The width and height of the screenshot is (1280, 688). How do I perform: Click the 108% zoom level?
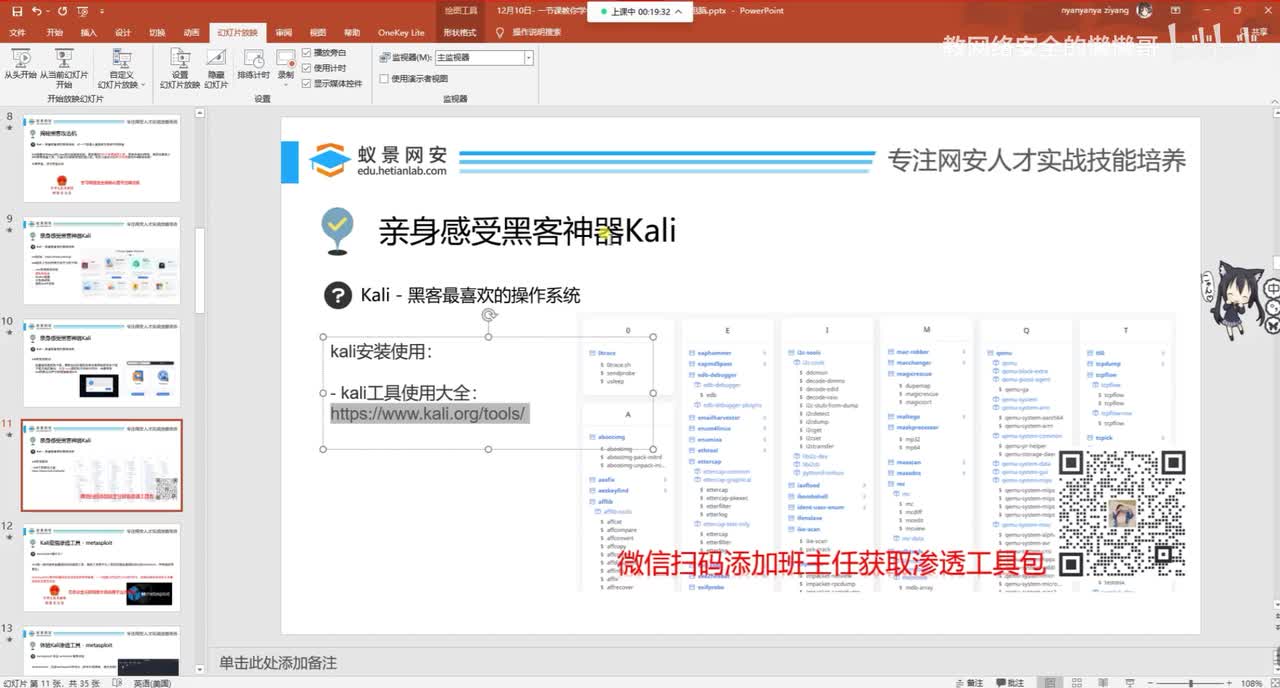pos(1251,683)
